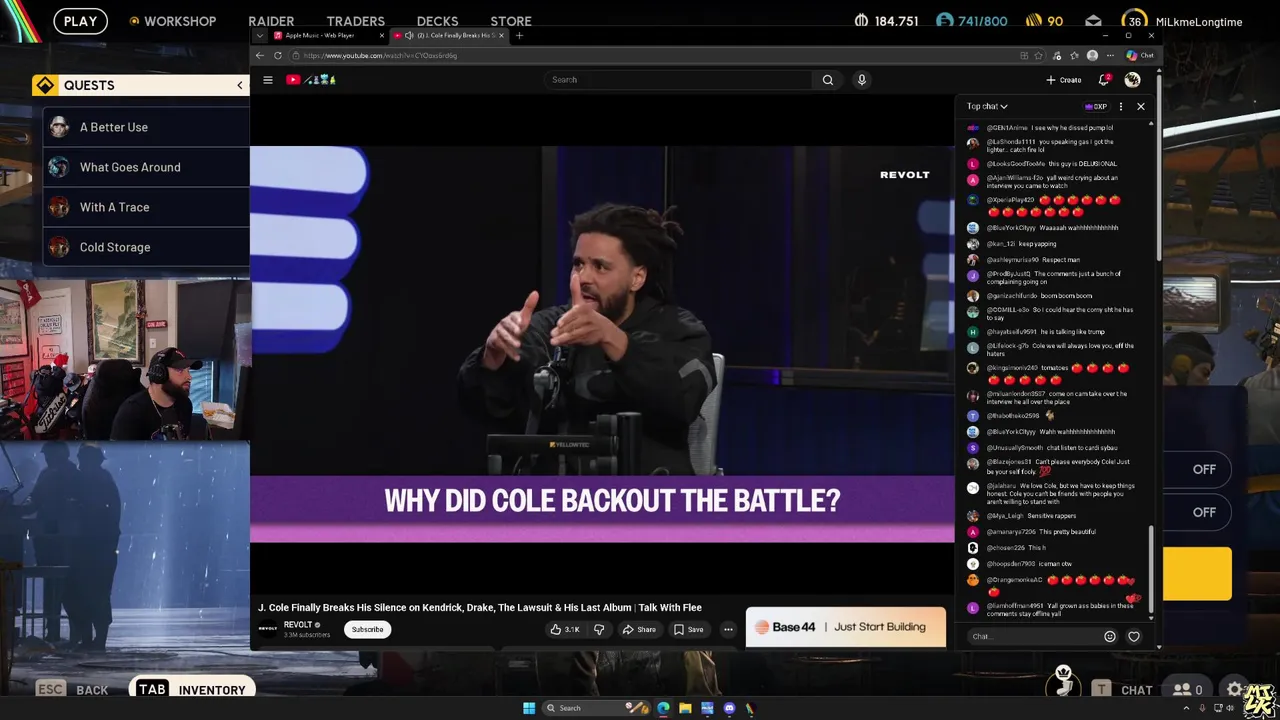Viewport: 1280px width, 720px height.
Task: Subscribe to the REVOLT channel
Action: [367, 629]
